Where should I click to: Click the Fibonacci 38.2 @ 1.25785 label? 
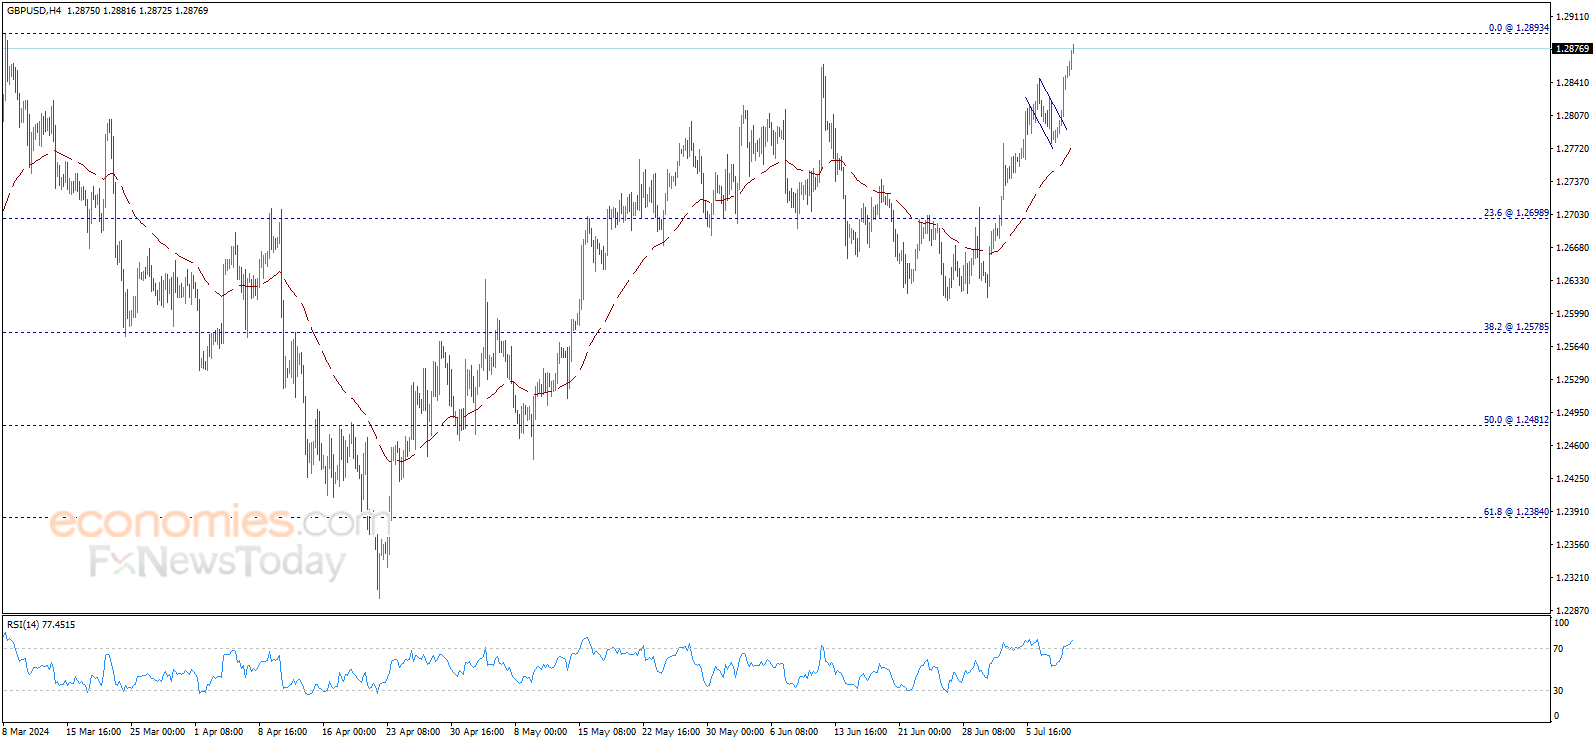click(x=1516, y=327)
